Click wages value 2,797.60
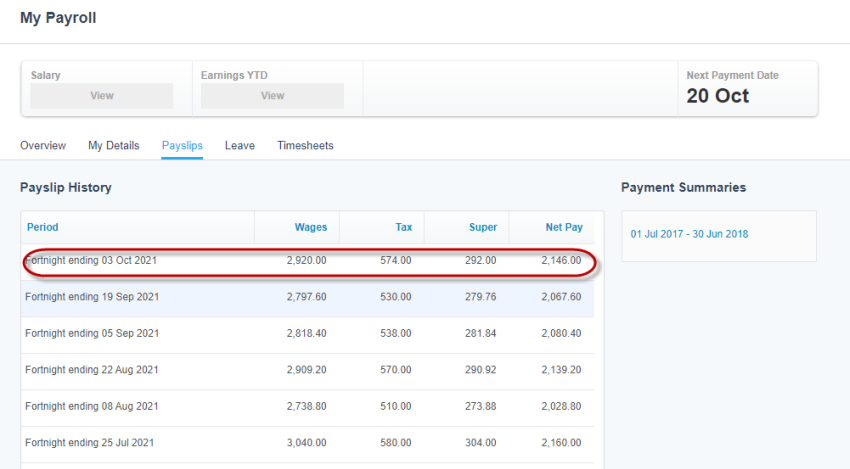The image size is (850, 469). coord(306,297)
